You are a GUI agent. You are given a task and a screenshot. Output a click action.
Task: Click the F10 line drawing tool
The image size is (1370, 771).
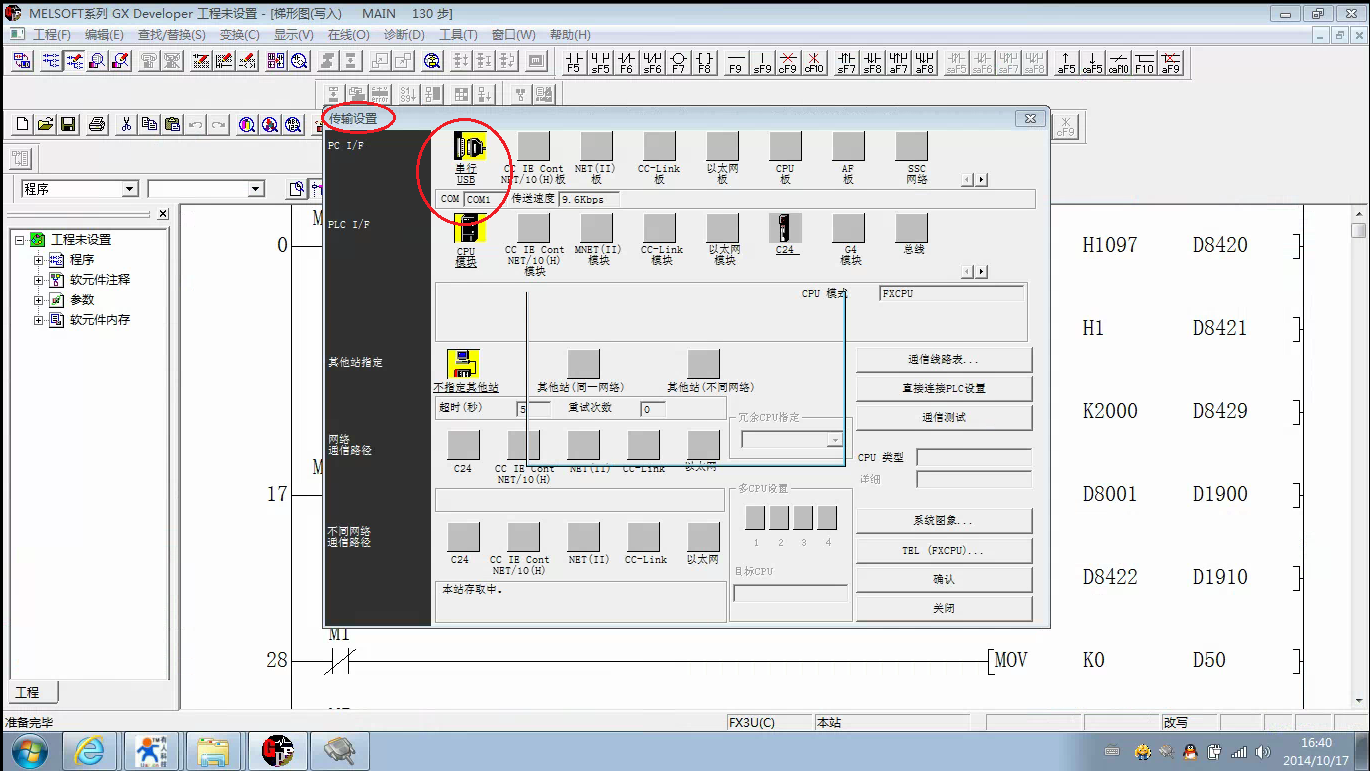1145,63
